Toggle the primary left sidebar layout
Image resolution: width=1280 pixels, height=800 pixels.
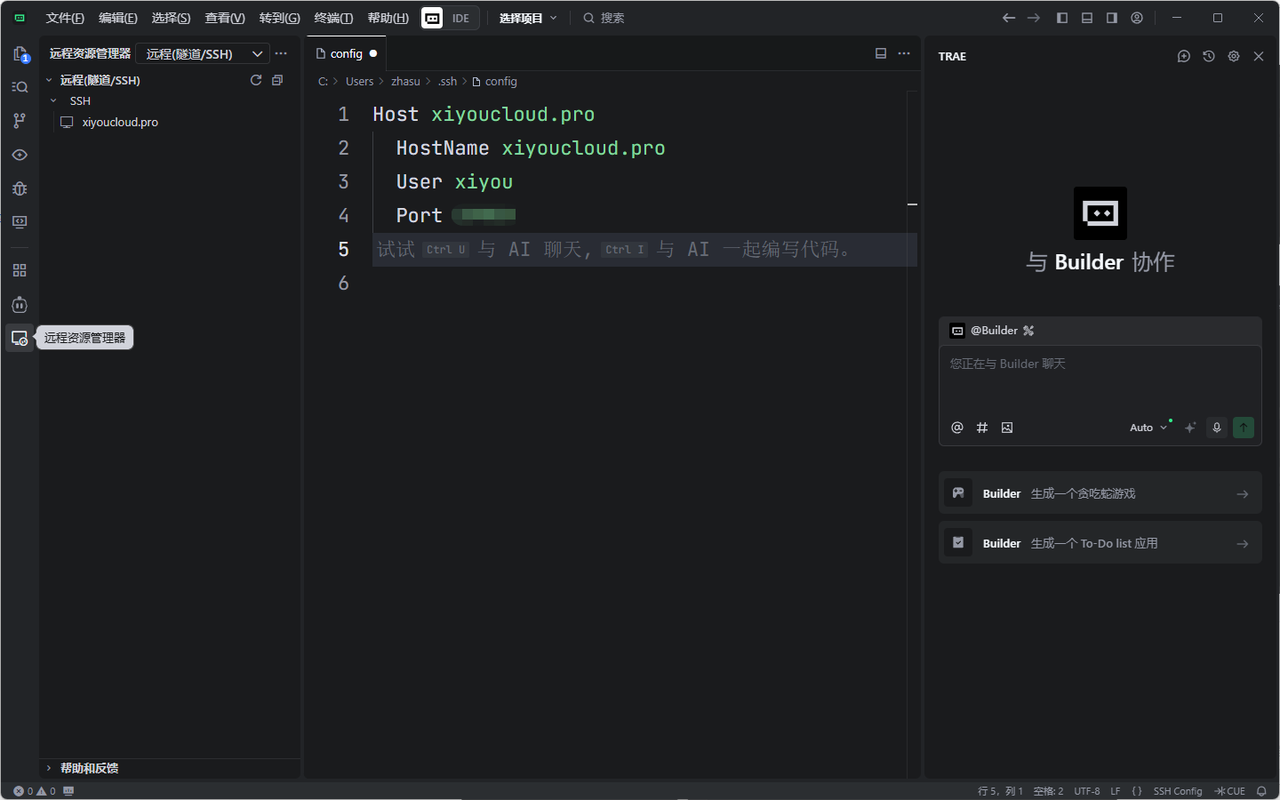pos(1062,18)
